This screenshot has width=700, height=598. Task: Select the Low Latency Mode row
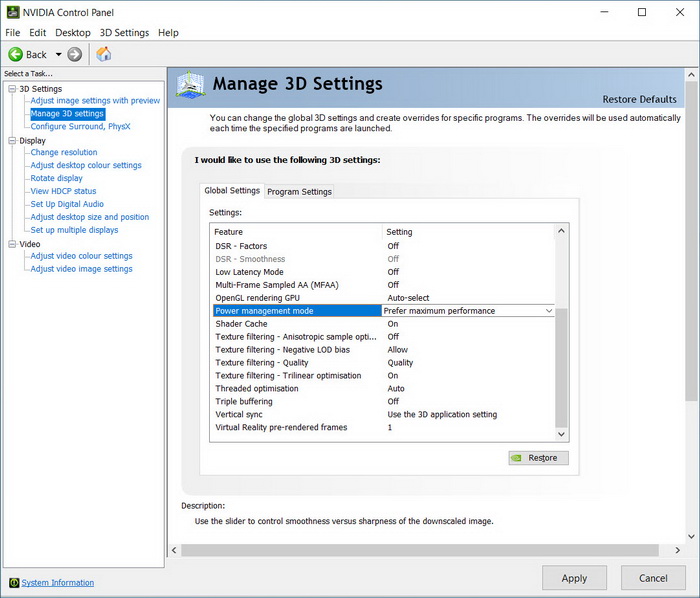pos(383,272)
